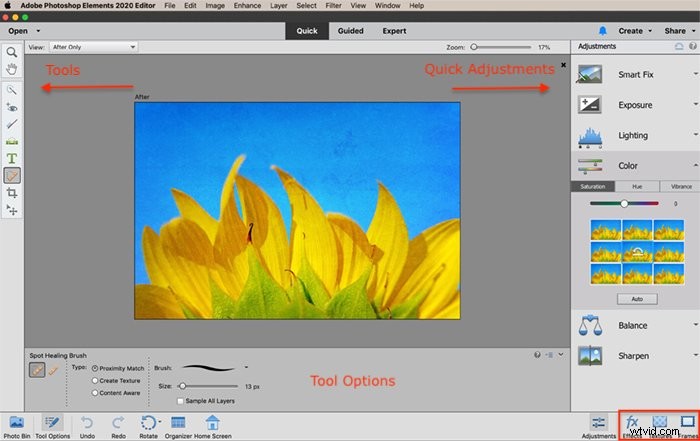Viewport: 700px width, 441px height.
Task: Switch to the Hue tab
Action: 637,187
